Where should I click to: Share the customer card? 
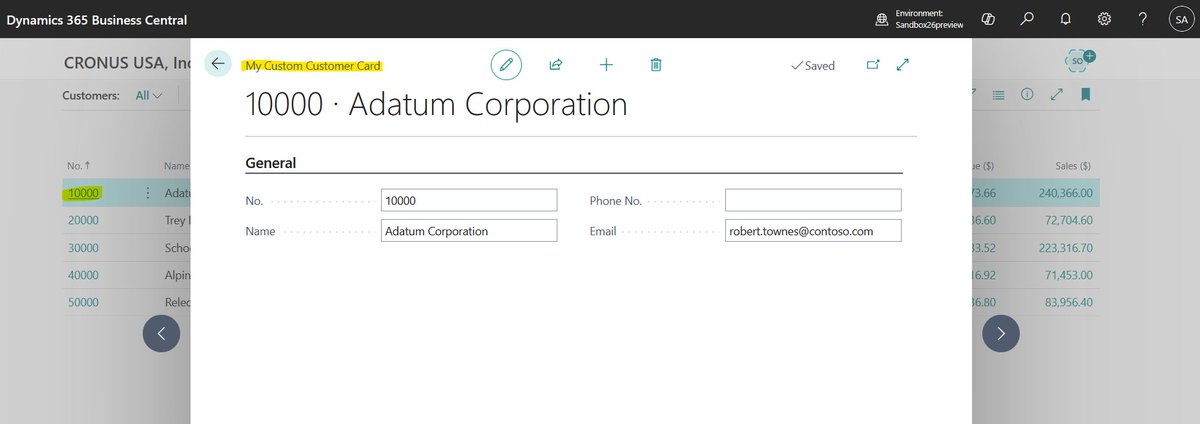coord(556,65)
